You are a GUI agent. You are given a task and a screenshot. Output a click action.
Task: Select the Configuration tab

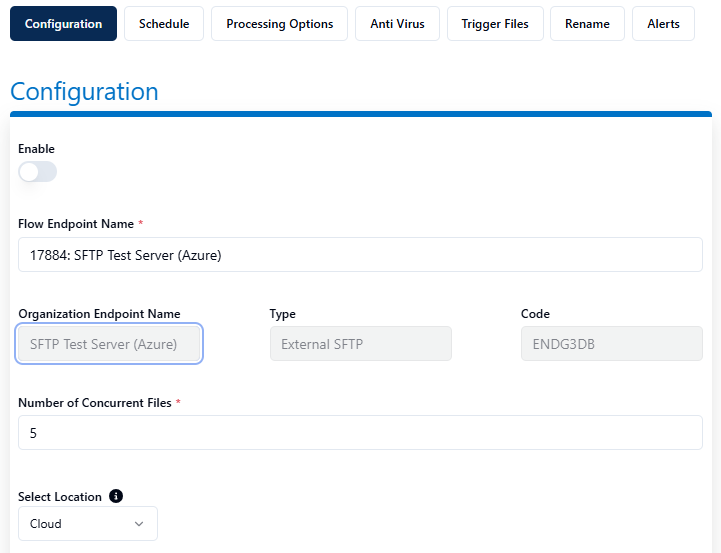63,24
